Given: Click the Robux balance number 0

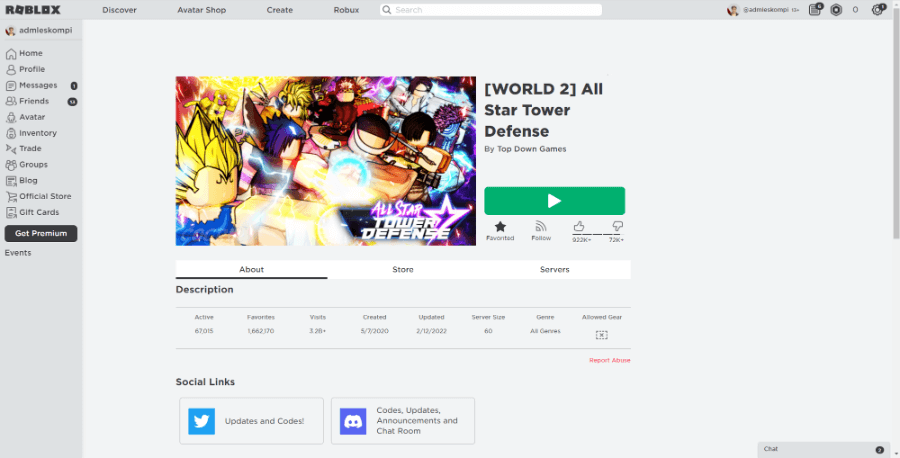Looking at the screenshot, I should pyautogui.click(x=855, y=10).
